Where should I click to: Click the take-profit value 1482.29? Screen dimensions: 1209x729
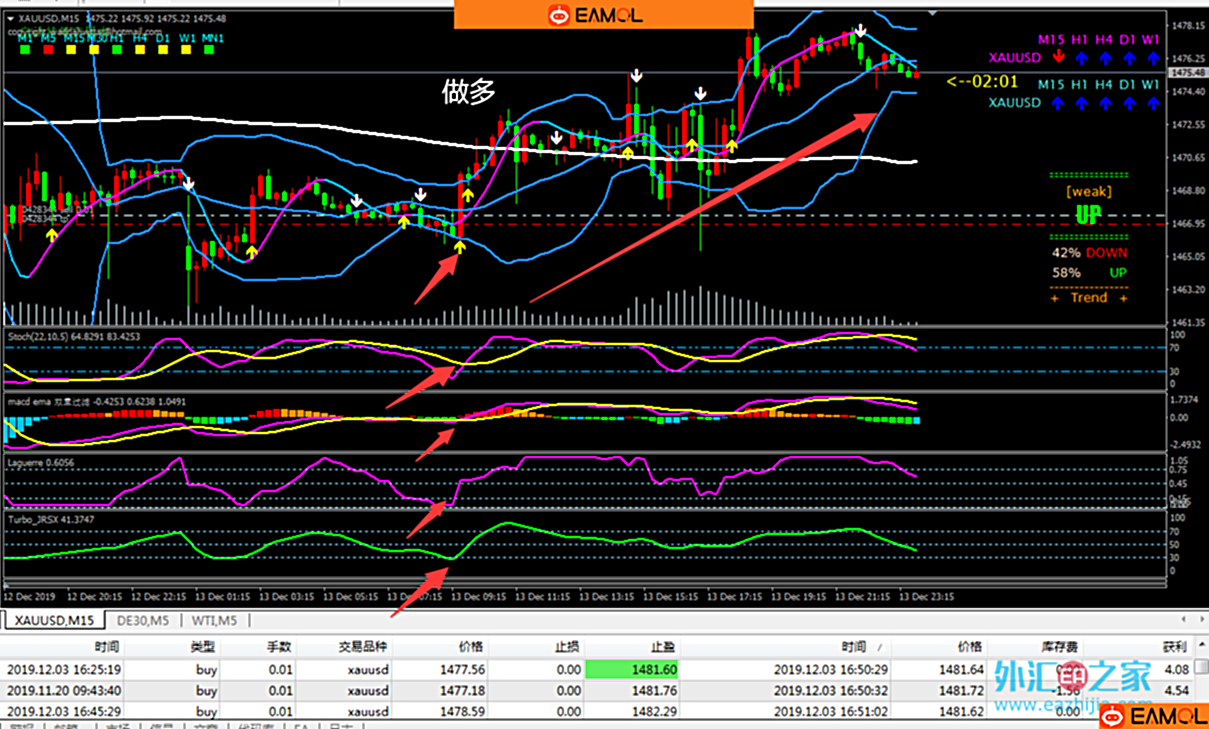pyautogui.click(x=655, y=711)
